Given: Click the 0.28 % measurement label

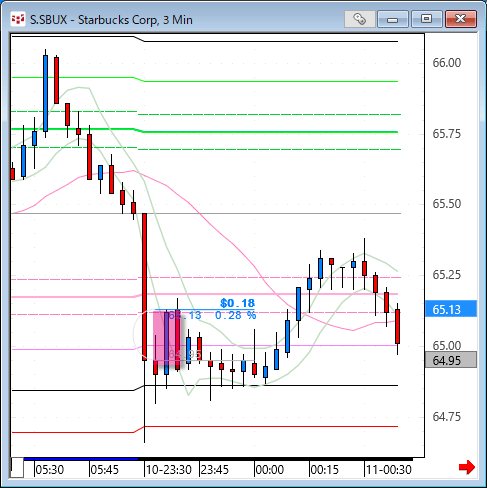Looking at the screenshot, I should click(236, 315).
